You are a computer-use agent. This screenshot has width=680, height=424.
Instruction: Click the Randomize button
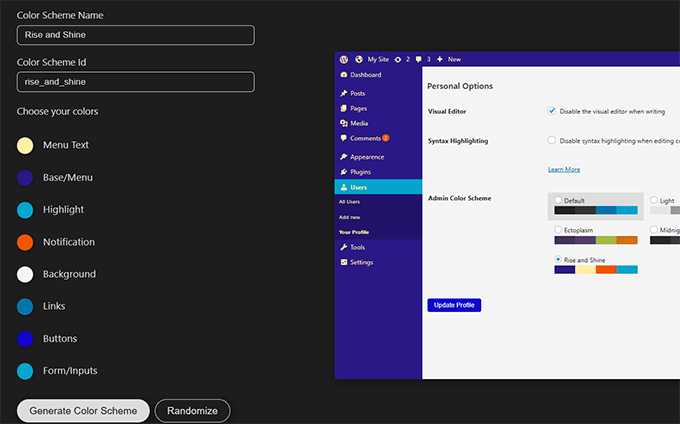click(x=193, y=411)
